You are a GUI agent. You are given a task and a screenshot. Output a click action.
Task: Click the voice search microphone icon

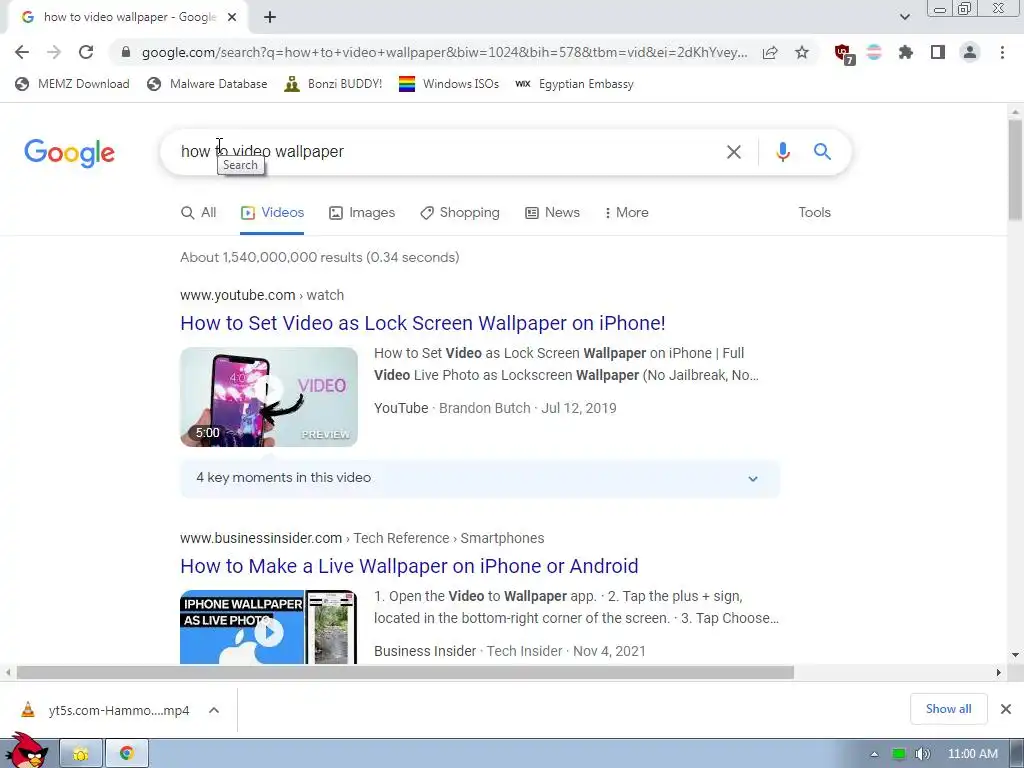tap(782, 152)
